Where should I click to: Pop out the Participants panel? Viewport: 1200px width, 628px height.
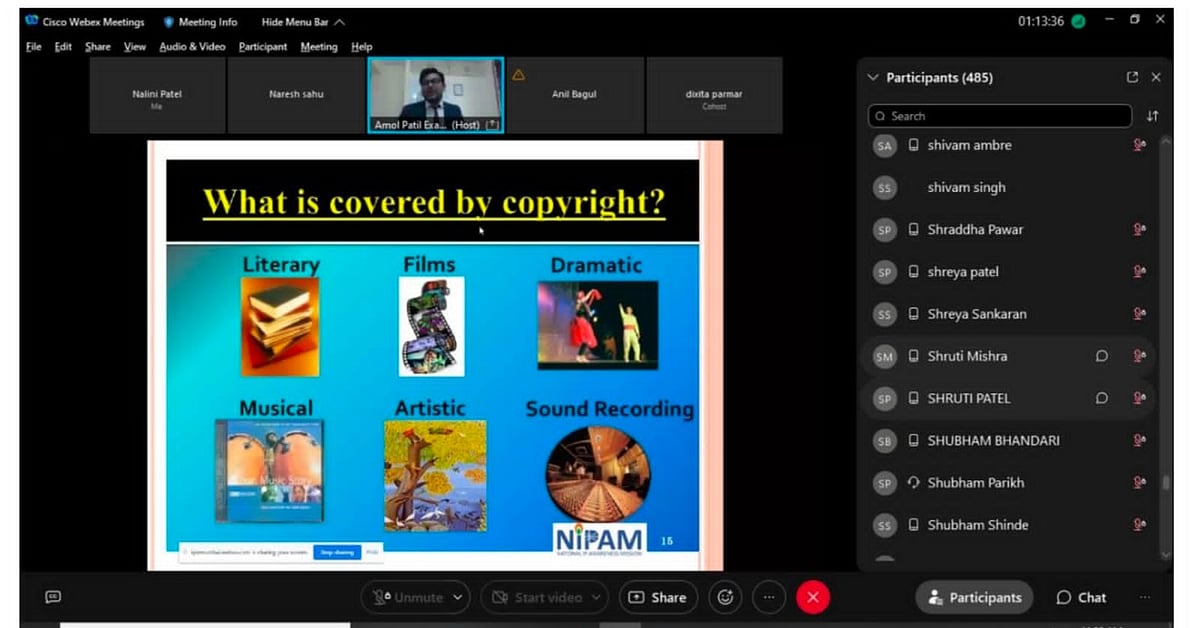1132,77
